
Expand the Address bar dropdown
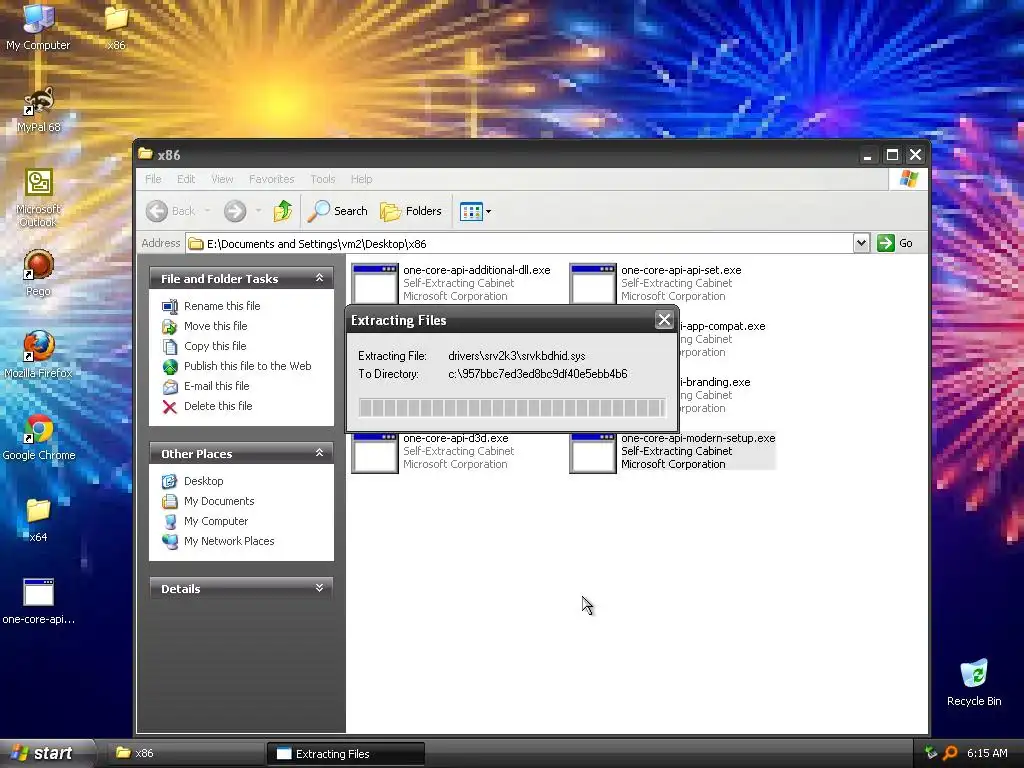[861, 243]
